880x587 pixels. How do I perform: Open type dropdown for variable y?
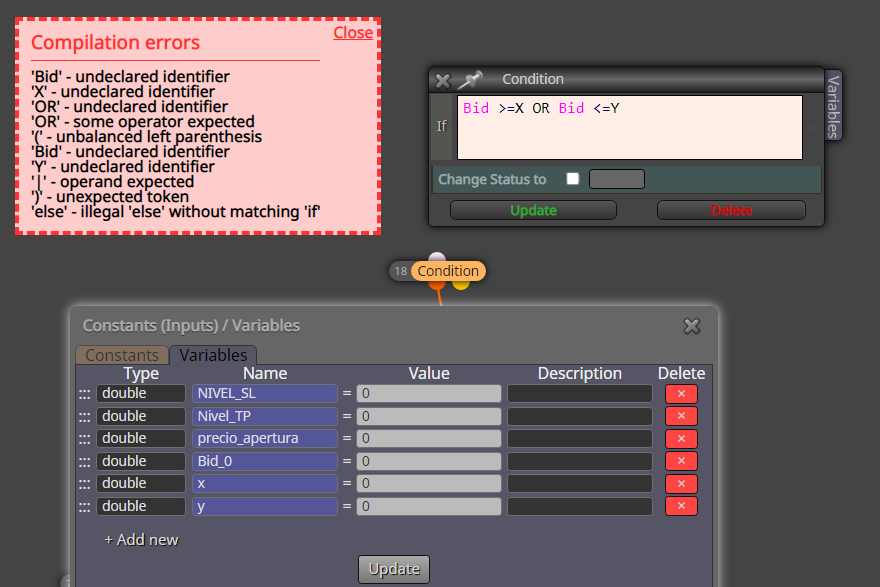point(141,506)
